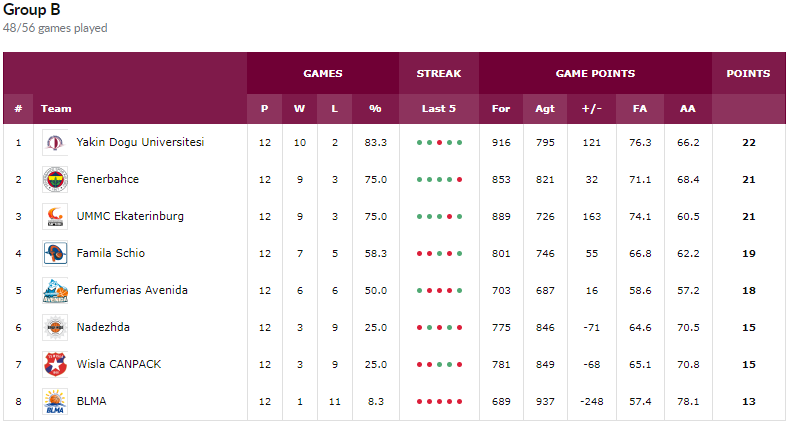
Task: Select the UMMC Ekaterinburg logo
Action: click(x=55, y=217)
